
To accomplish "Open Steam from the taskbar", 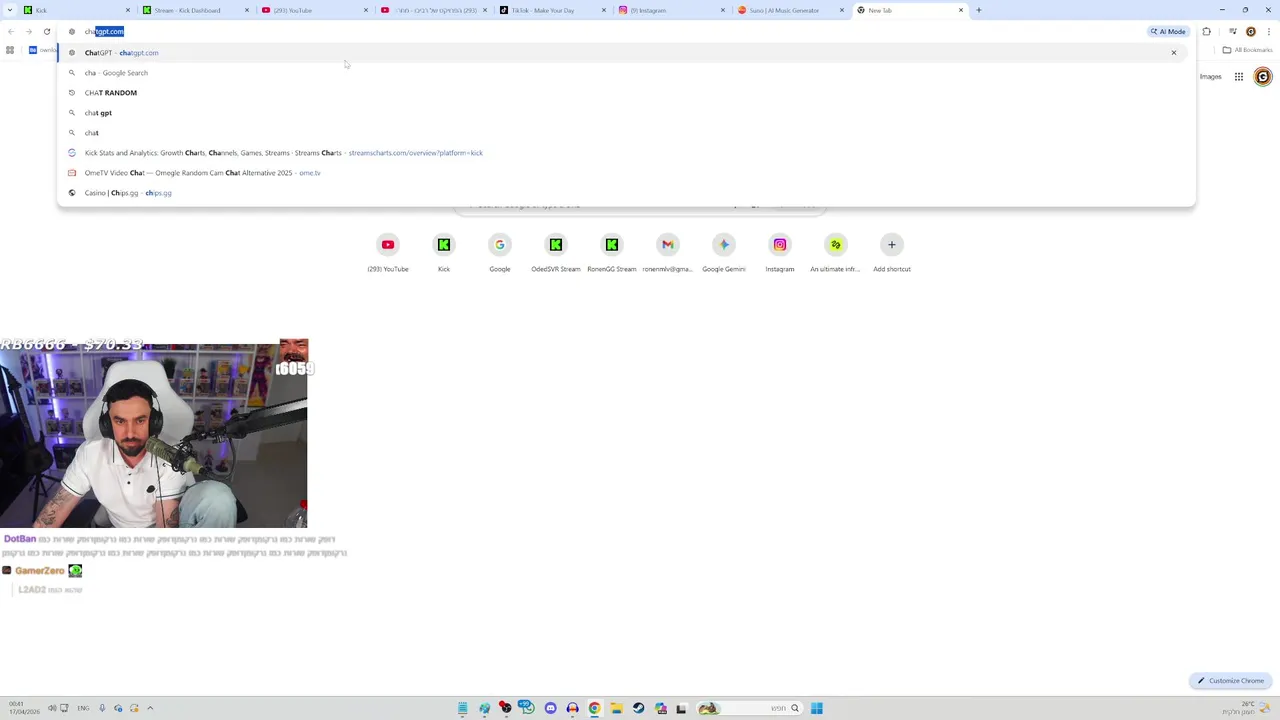I will [638, 708].
